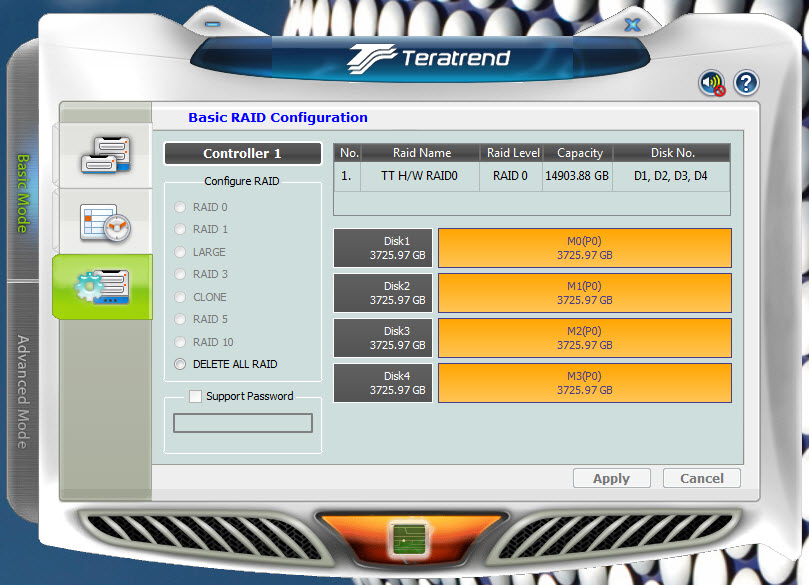Switch to the Advanced Mode tab
Viewport: 809px width, 585px height.
(x=23, y=392)
